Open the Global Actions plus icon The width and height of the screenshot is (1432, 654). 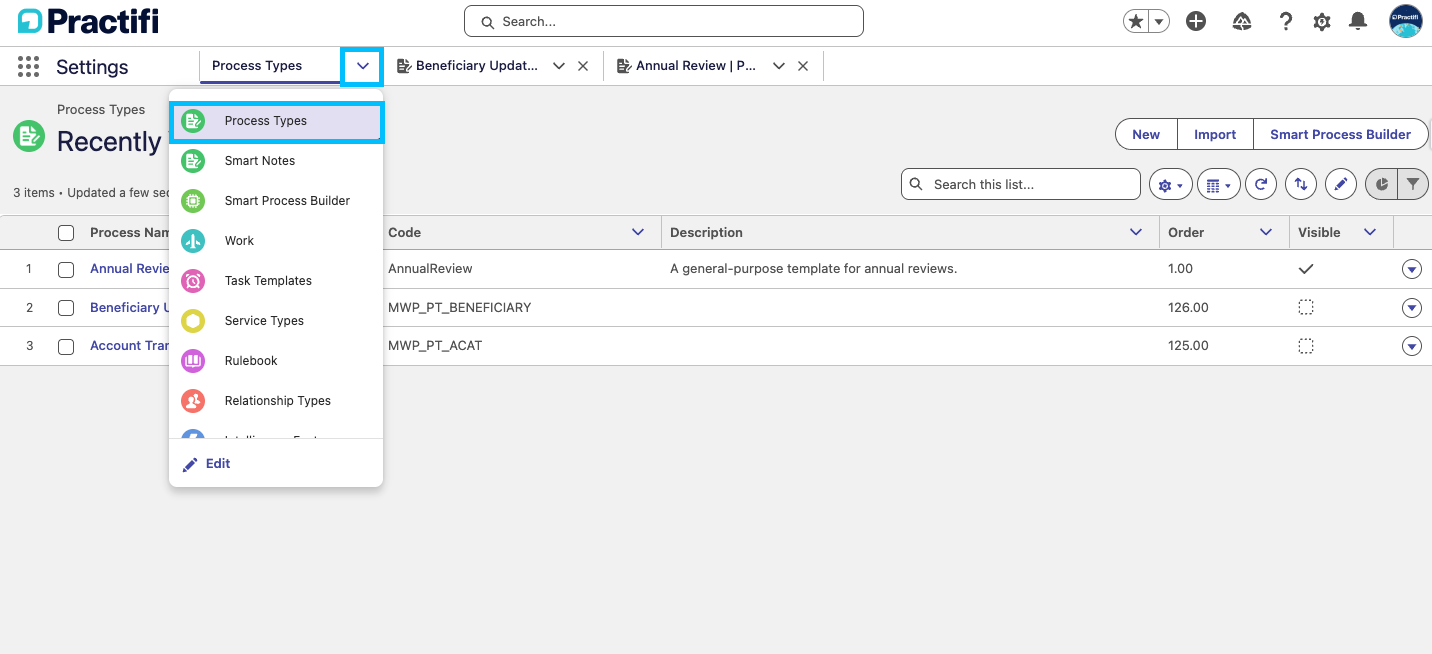tap(1196, 21)
